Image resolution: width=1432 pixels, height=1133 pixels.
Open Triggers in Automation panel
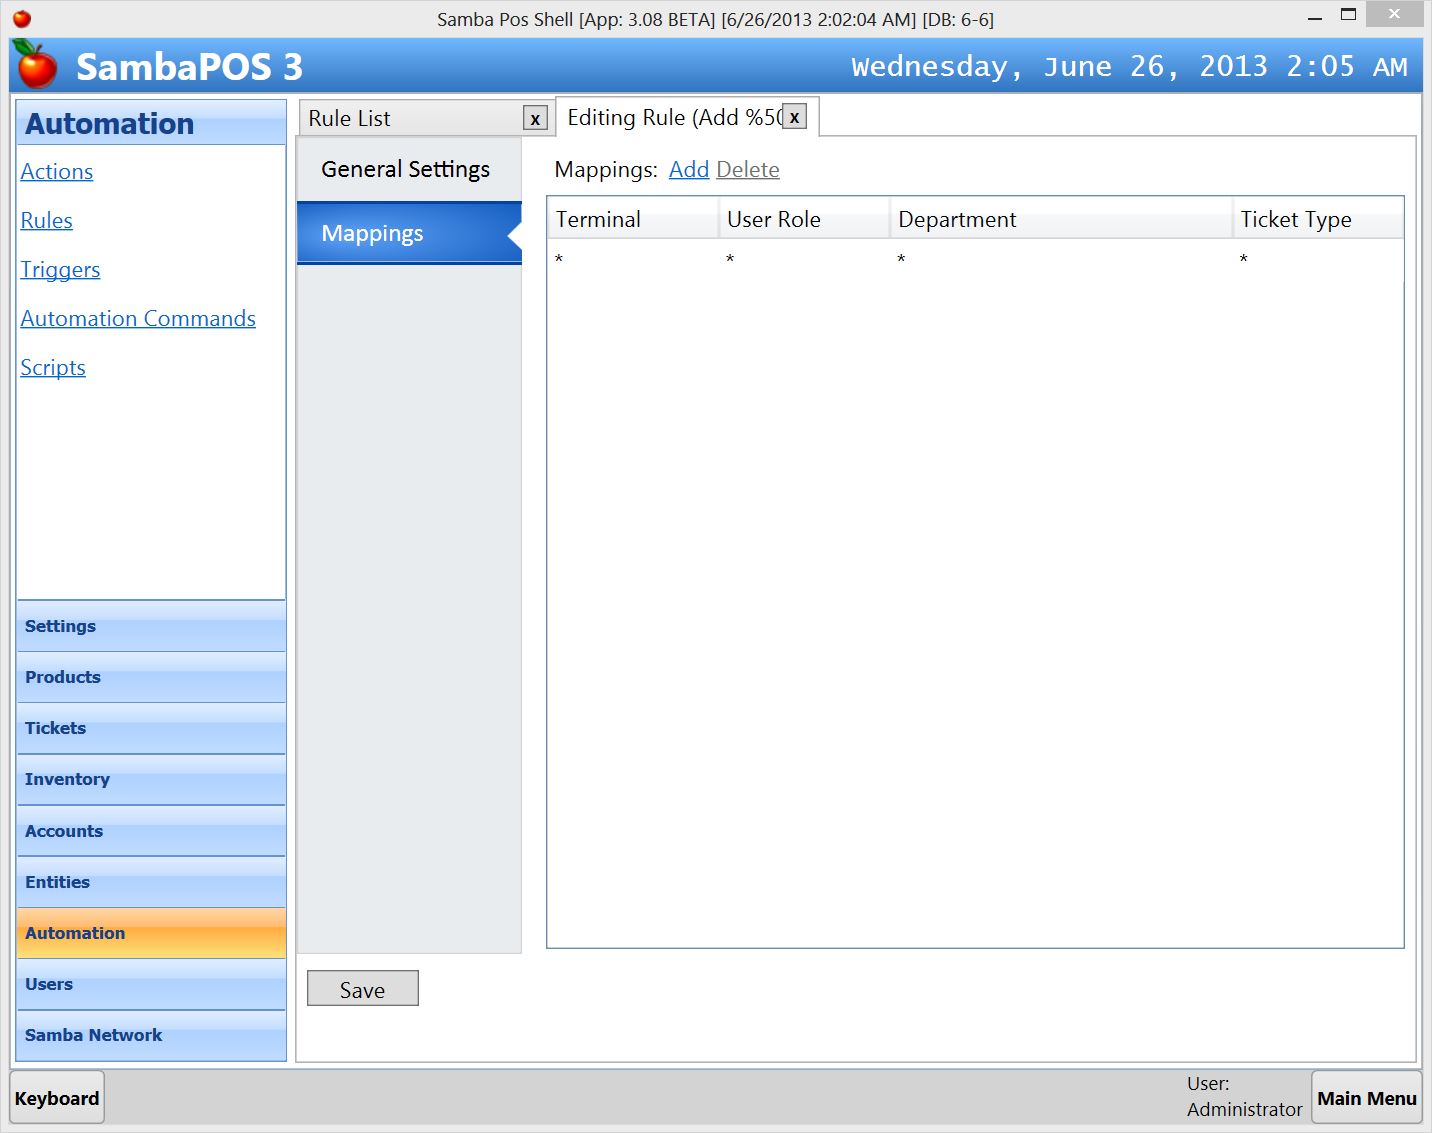pos(60,270)
